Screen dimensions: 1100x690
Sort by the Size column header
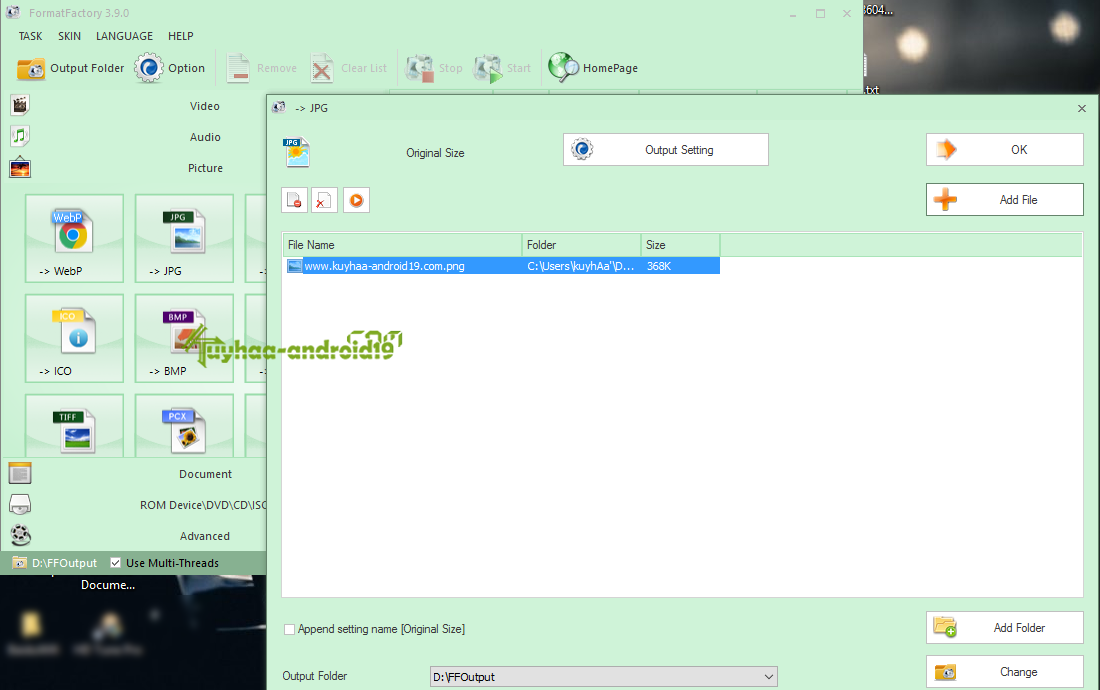[680, 245]
